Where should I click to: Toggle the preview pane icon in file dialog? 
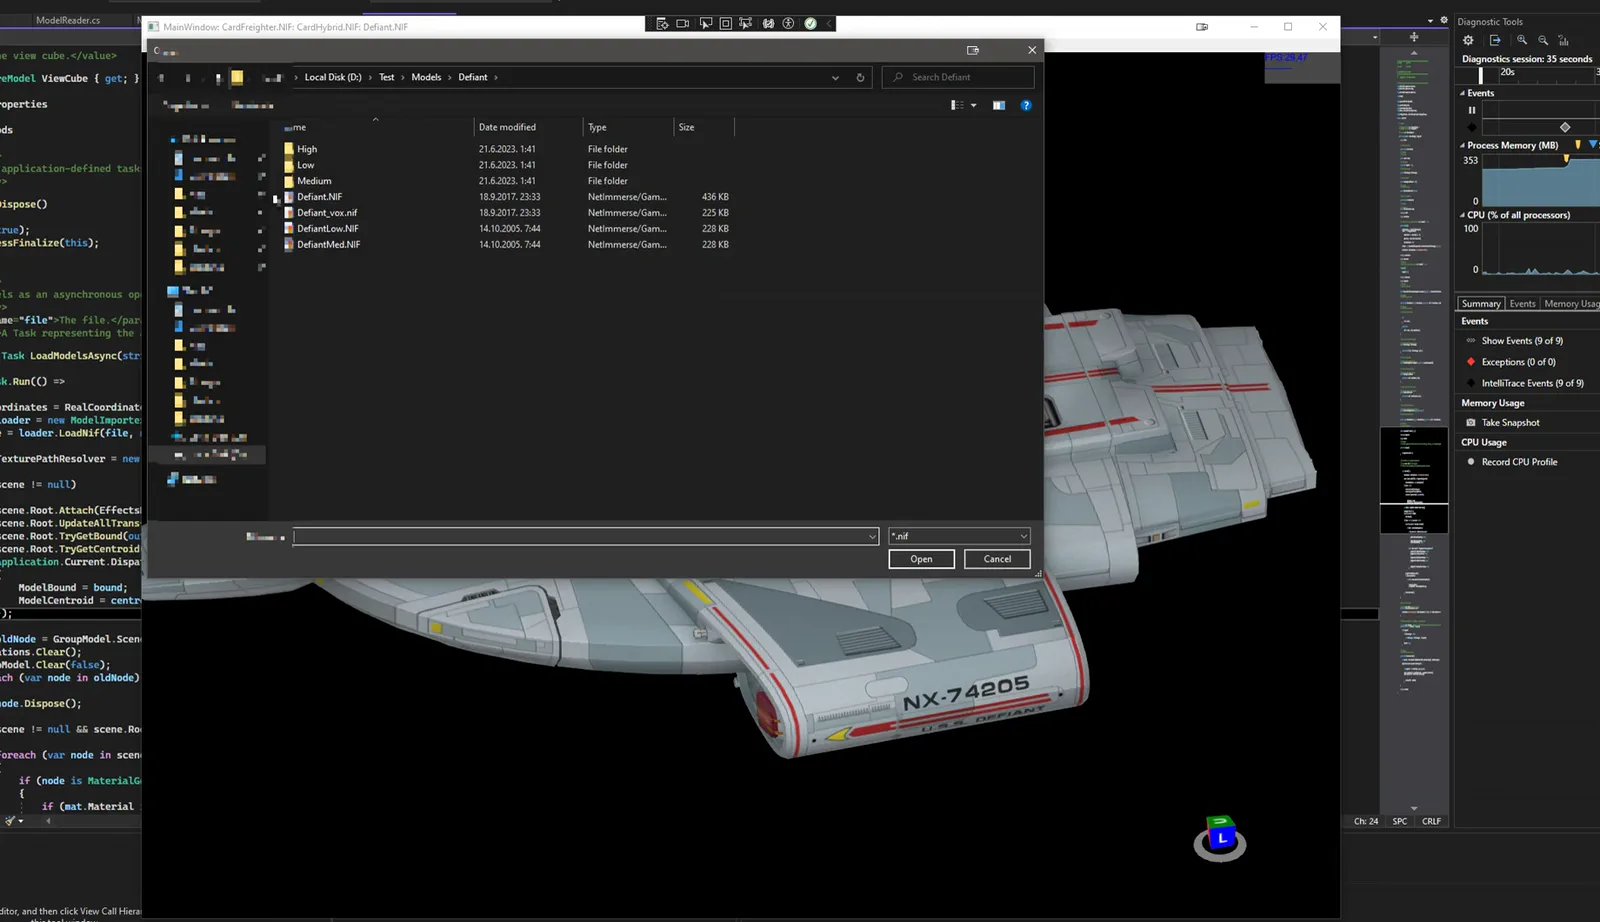tap(998, 105)
